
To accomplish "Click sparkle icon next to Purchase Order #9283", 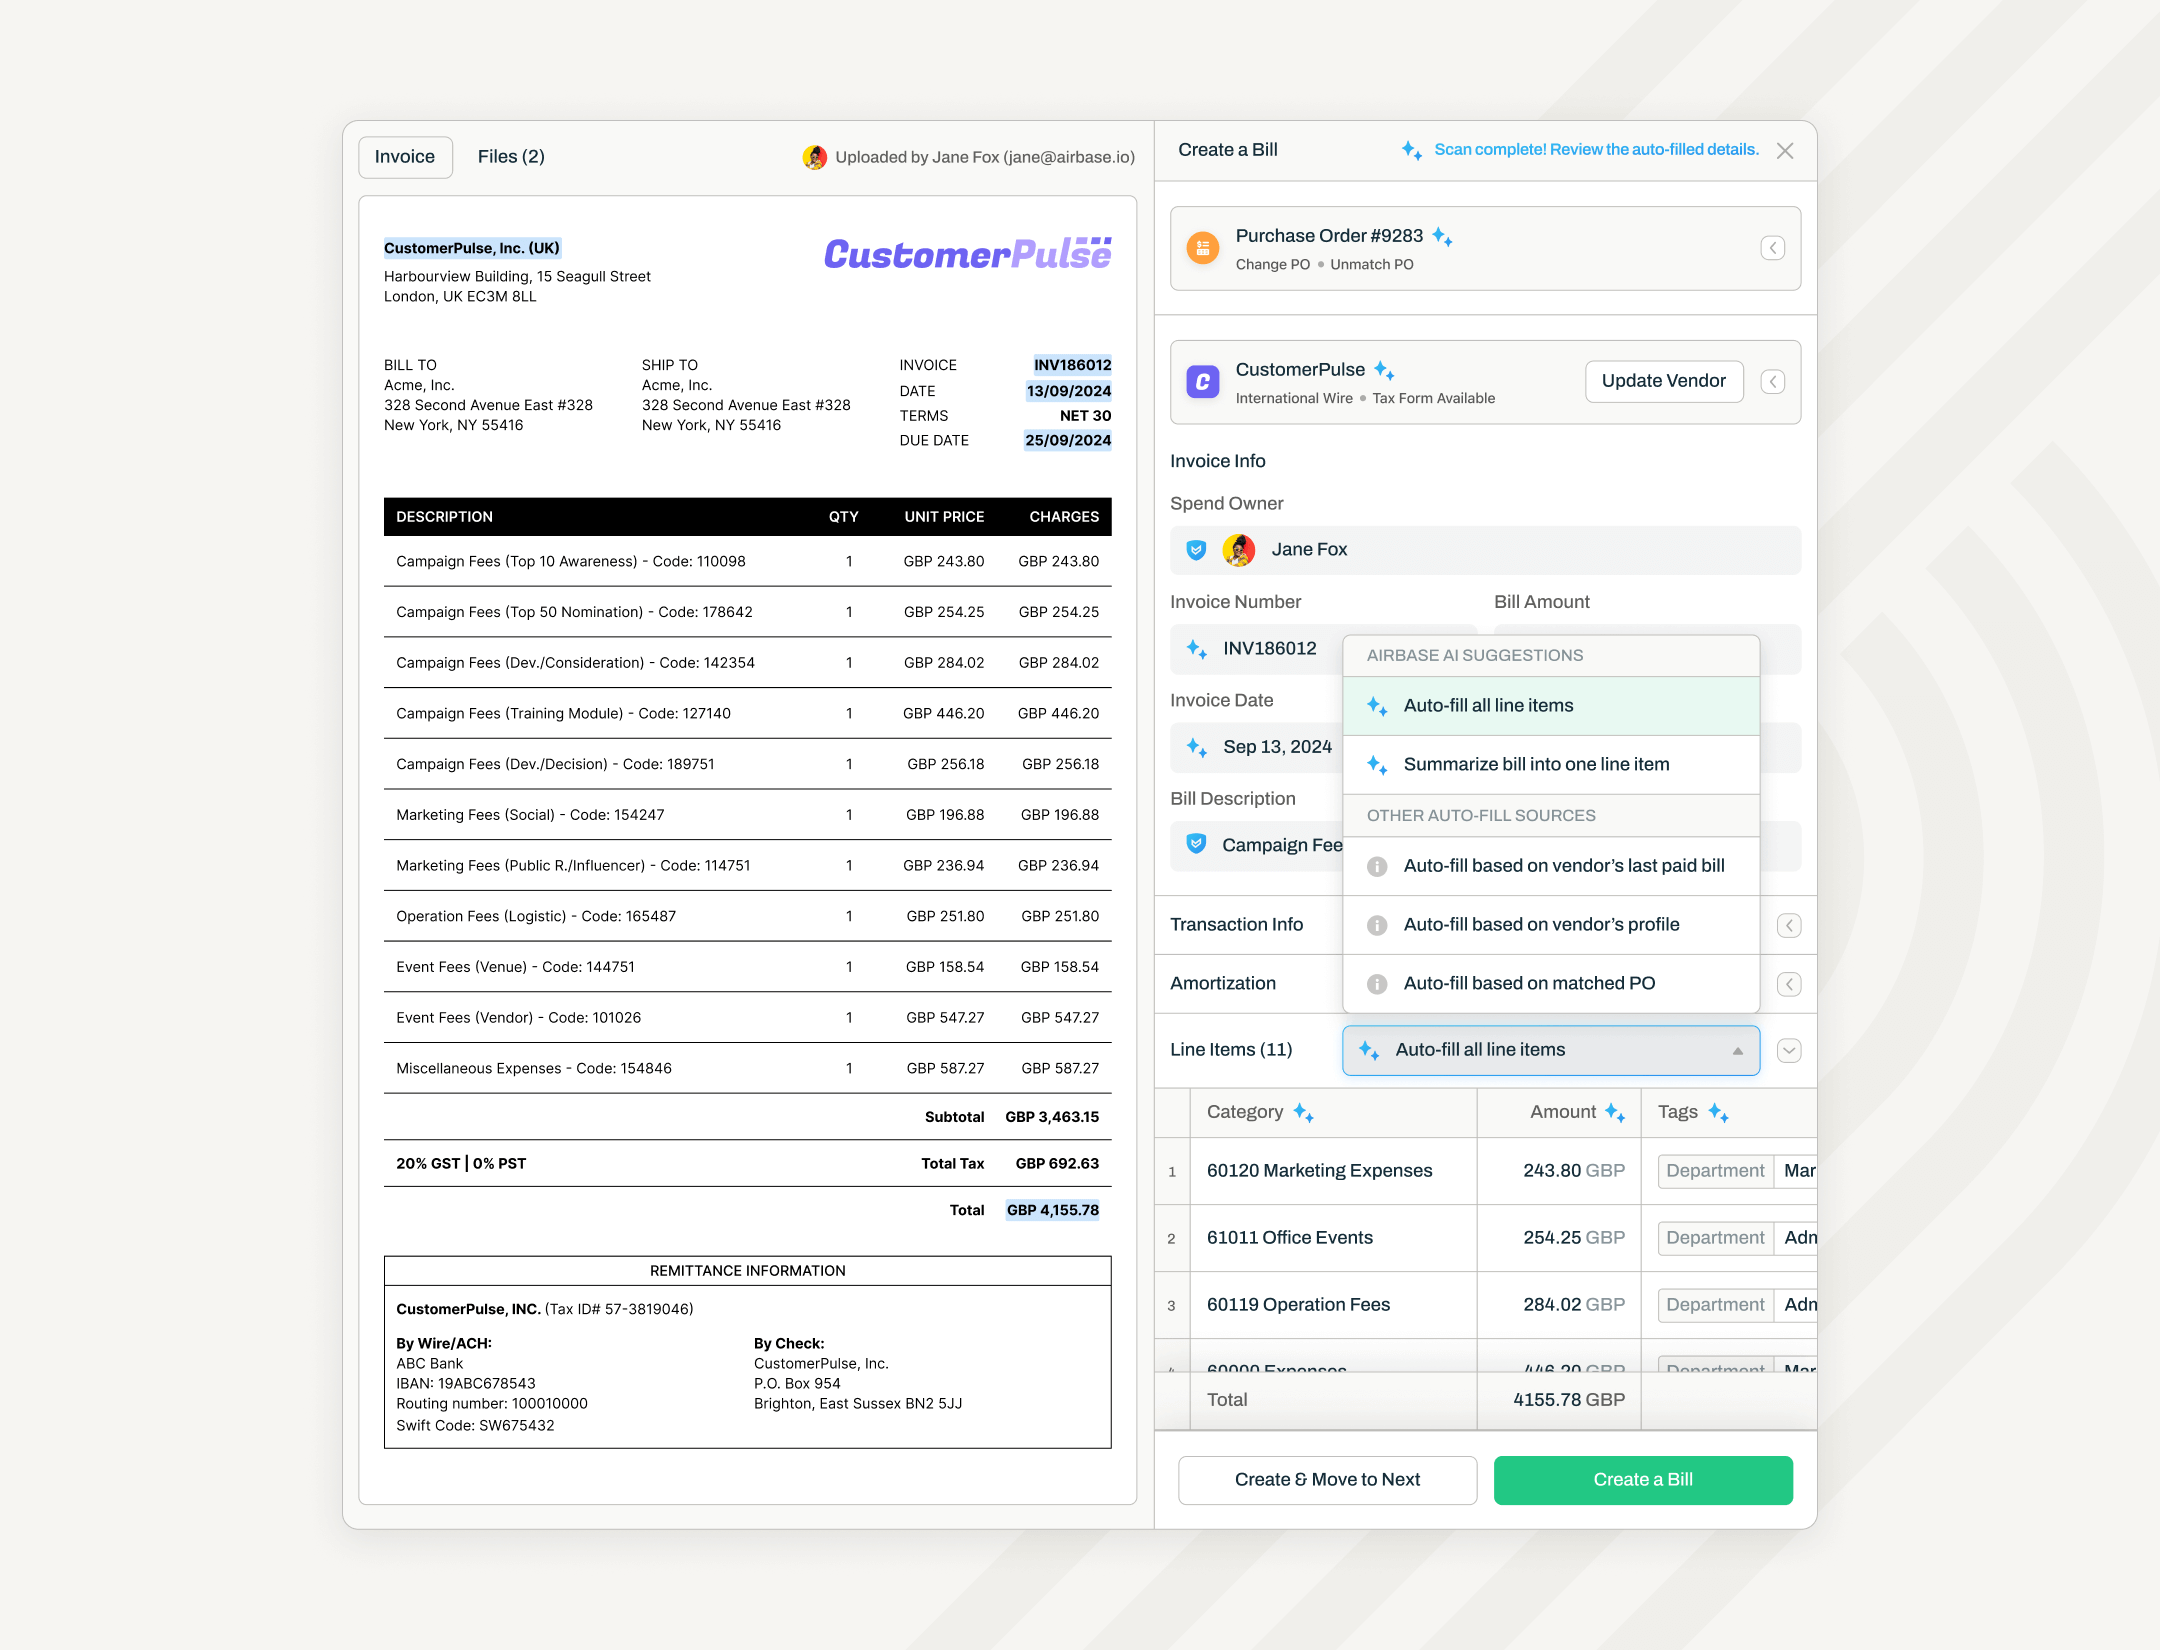I will point(1442,236).
